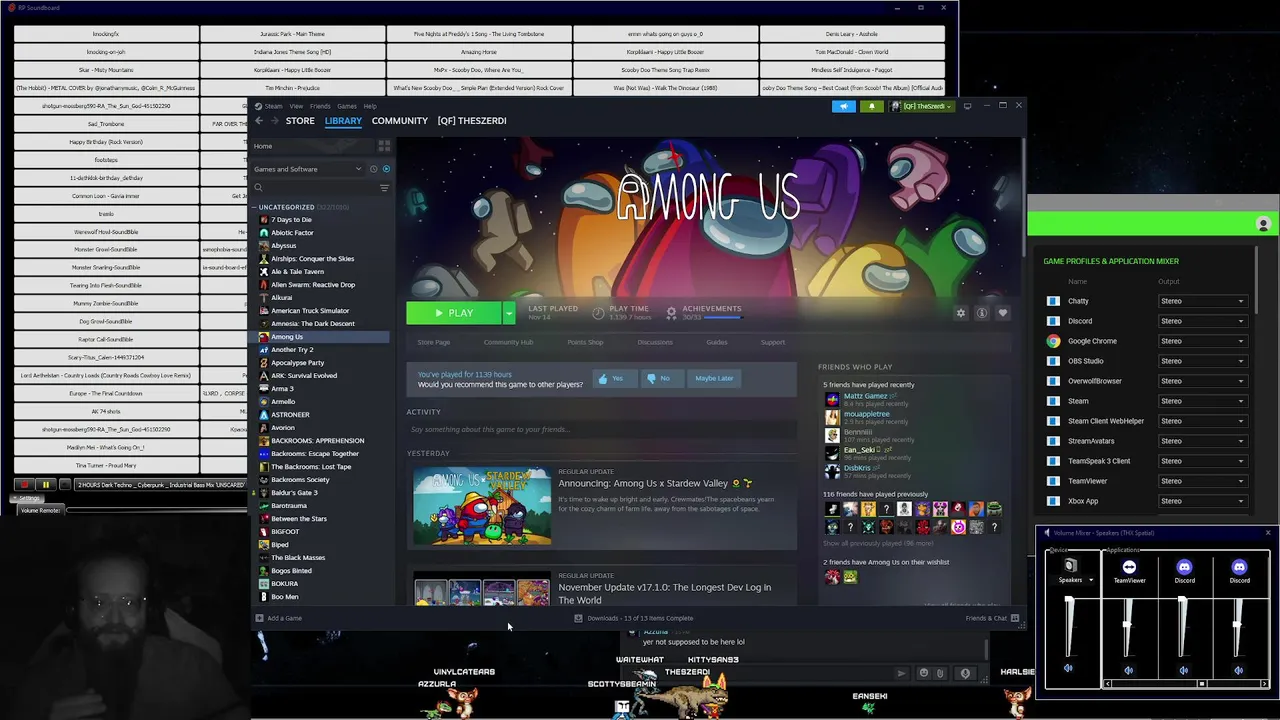Click the Speakers device icon in Volume Mixer
The height and width of the screenshot is (720, 1280).
(1070, 566)
